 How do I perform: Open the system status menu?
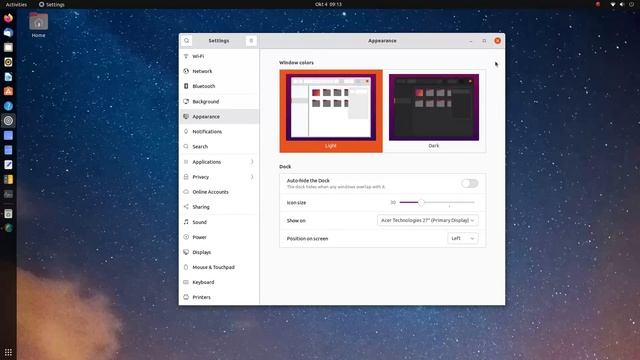(x=622, y=4)
